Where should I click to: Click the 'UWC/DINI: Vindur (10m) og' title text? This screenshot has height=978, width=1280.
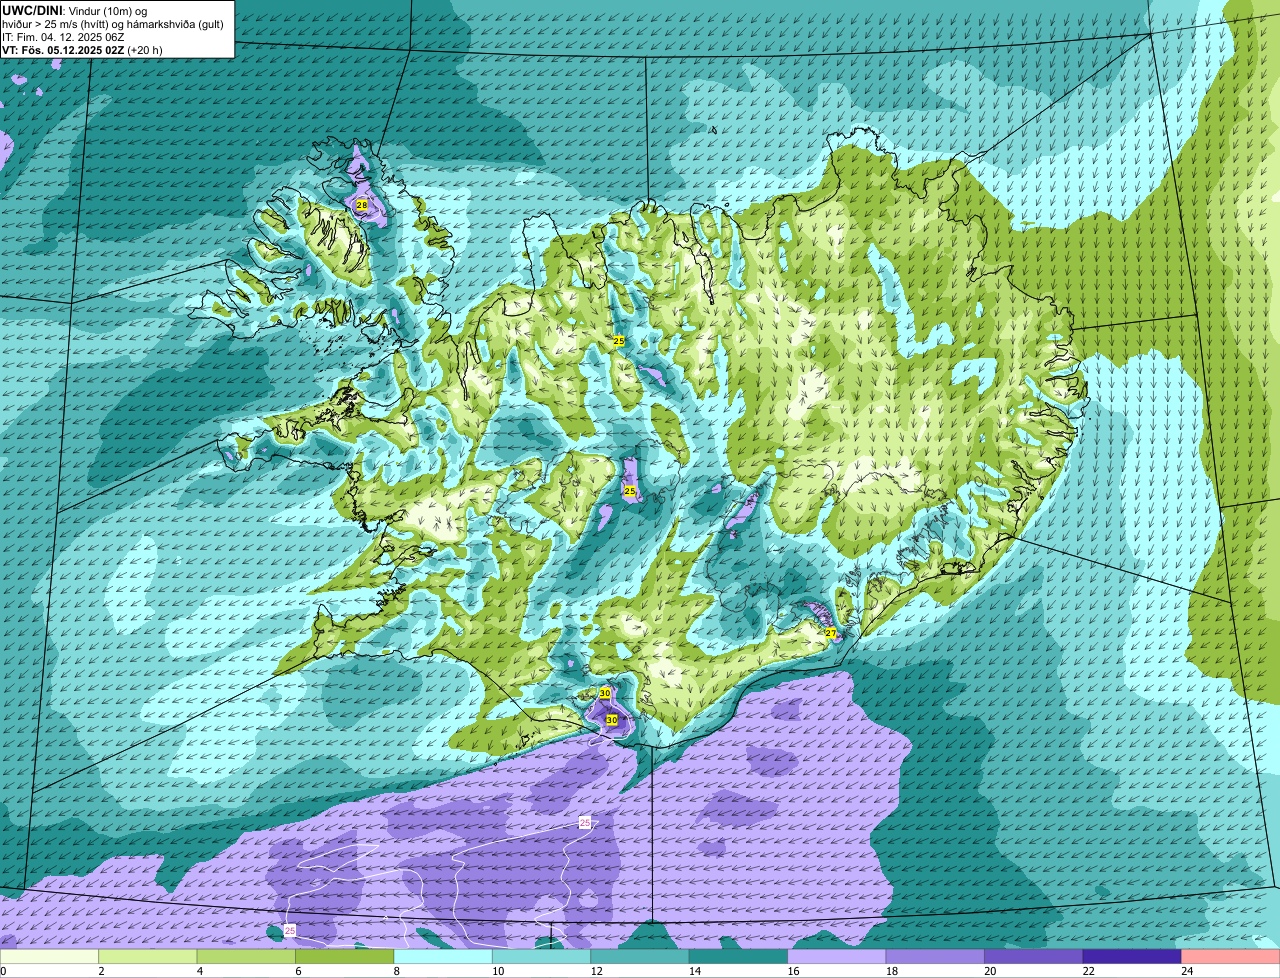(x=74, y=10)
